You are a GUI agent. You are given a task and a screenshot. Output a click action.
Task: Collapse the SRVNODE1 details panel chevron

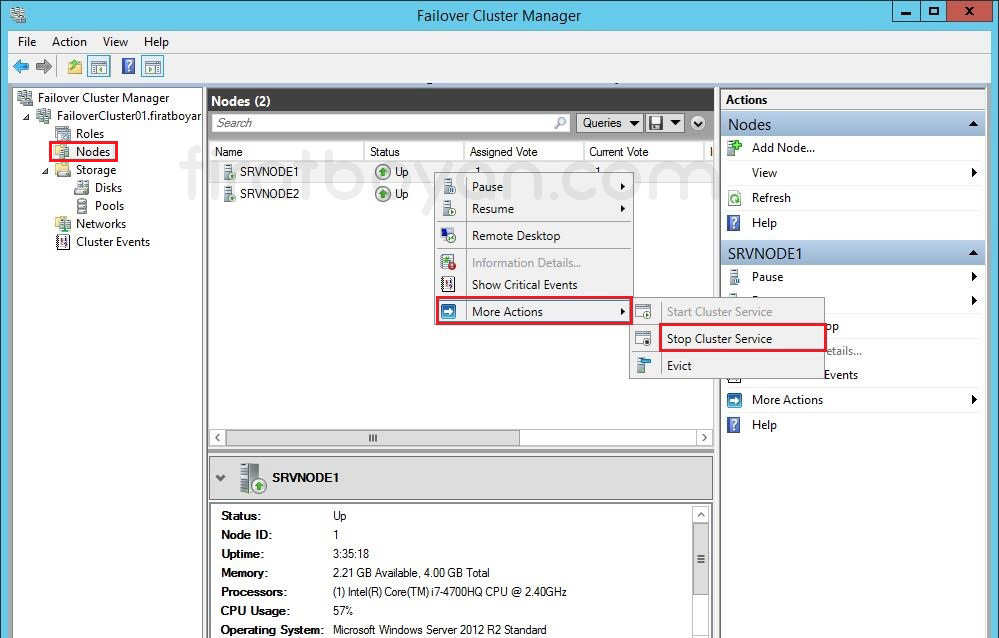220,477
